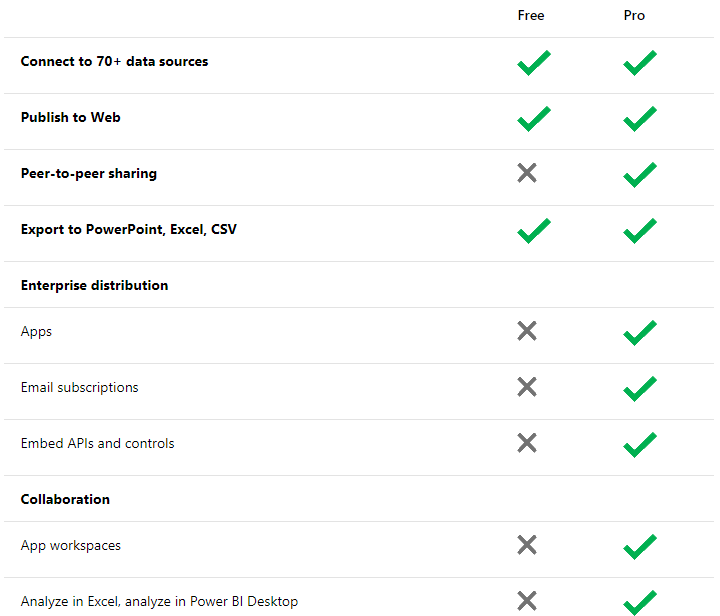Click the Pro checkmark for Publish to Web
This screenshot has width=720, height=616.
pyautogui.click(x=640, y=119)
